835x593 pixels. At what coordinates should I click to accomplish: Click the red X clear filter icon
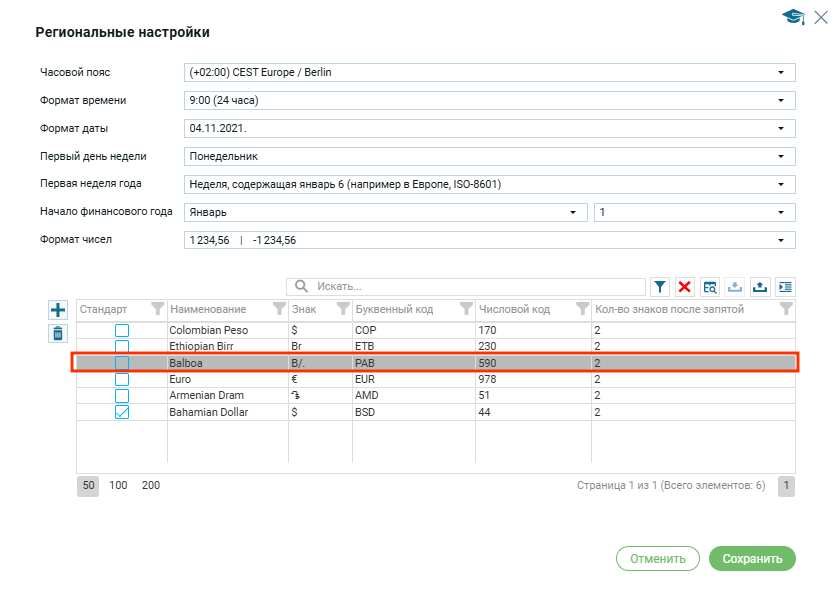(685, 287)
